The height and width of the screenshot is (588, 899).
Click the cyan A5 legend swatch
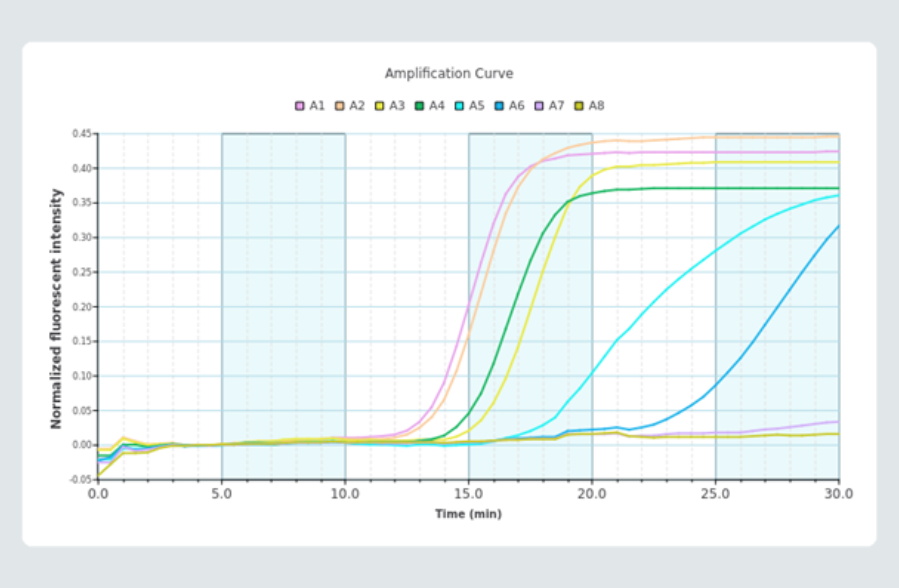(459, 106)
